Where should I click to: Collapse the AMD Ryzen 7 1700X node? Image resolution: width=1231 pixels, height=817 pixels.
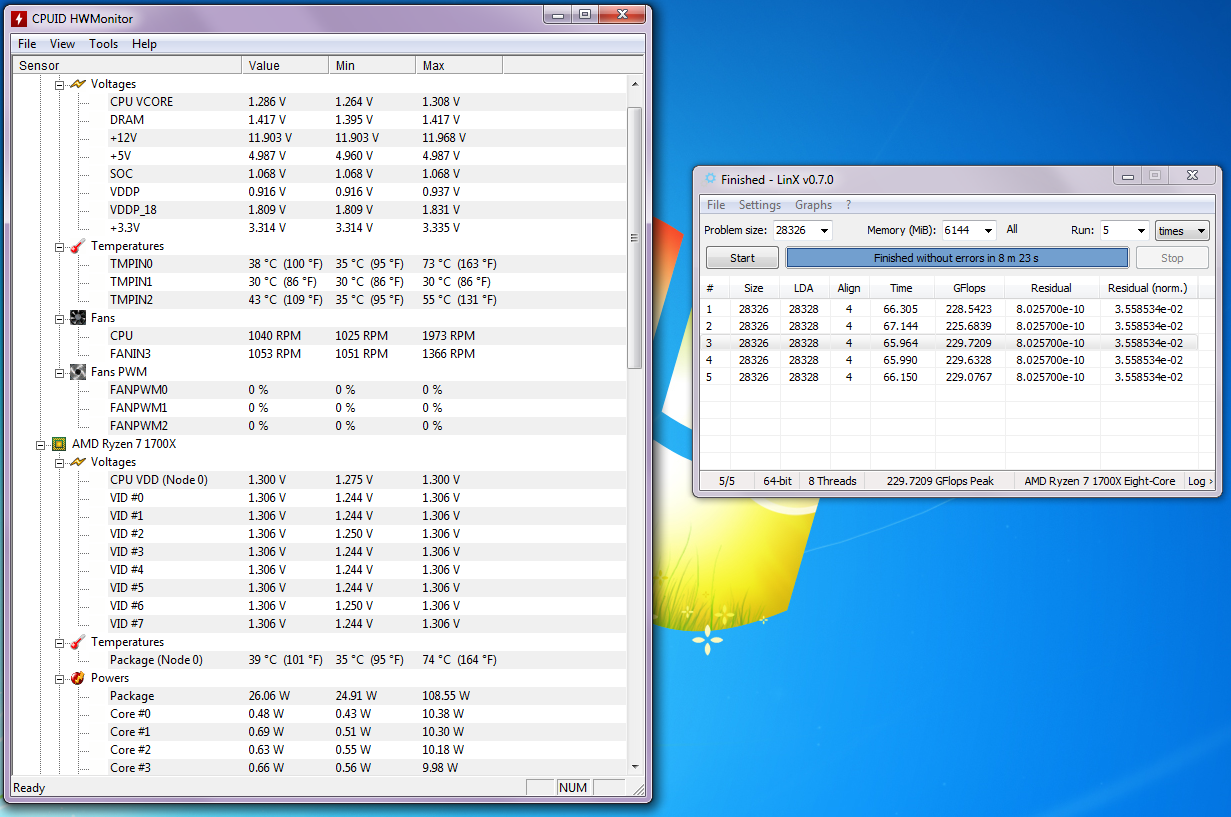(41, 444)
